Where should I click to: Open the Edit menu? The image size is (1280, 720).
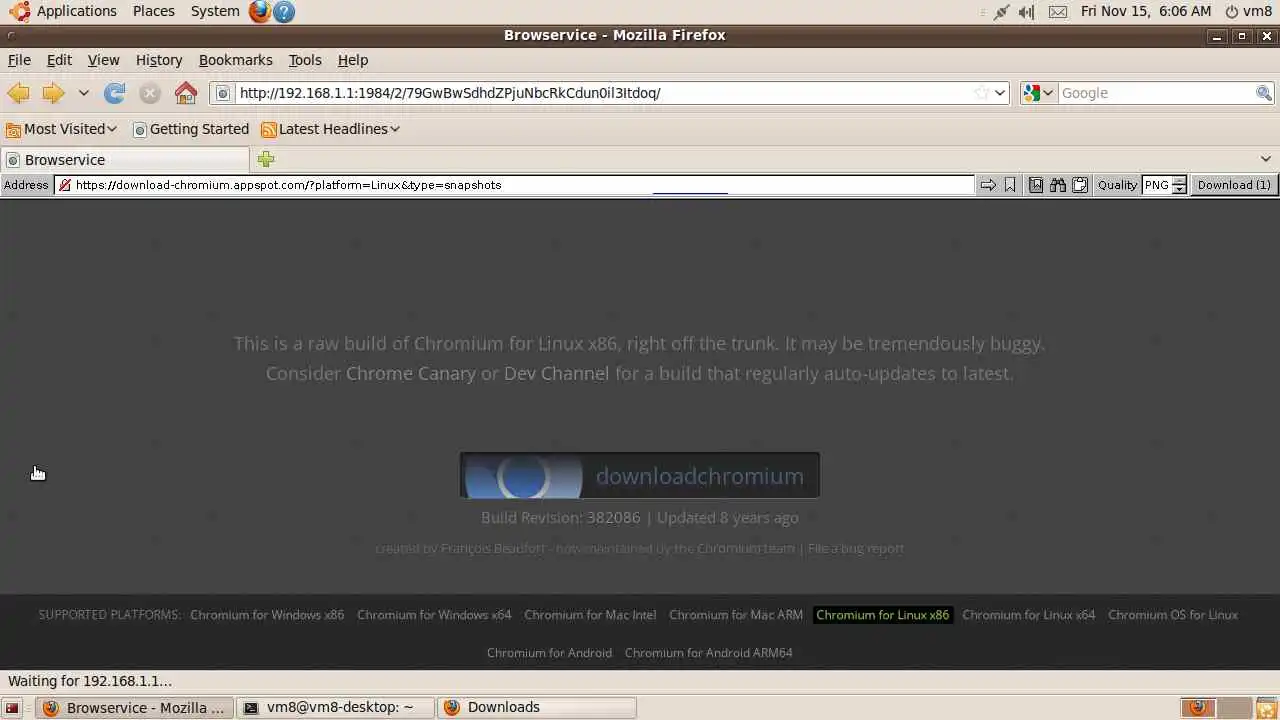point(59,60)
